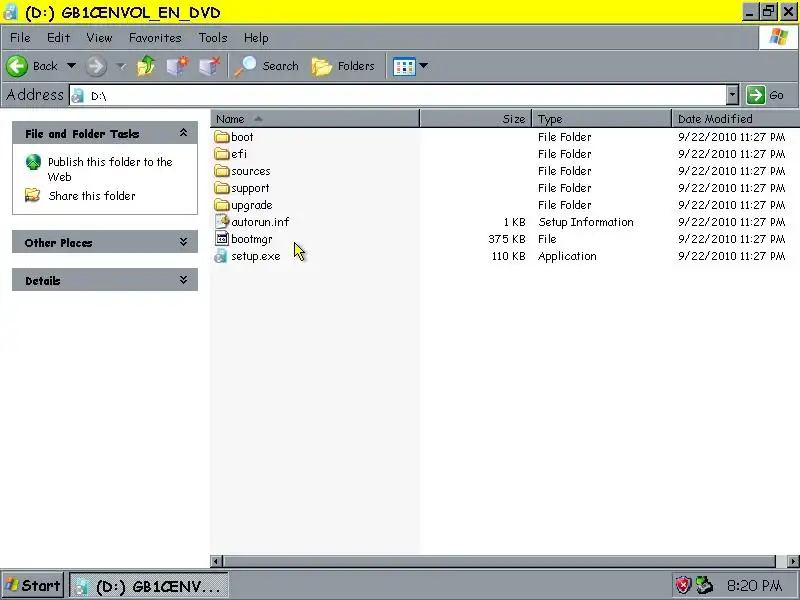
Task: Click the Up folder icon
Action: [146, 66]
